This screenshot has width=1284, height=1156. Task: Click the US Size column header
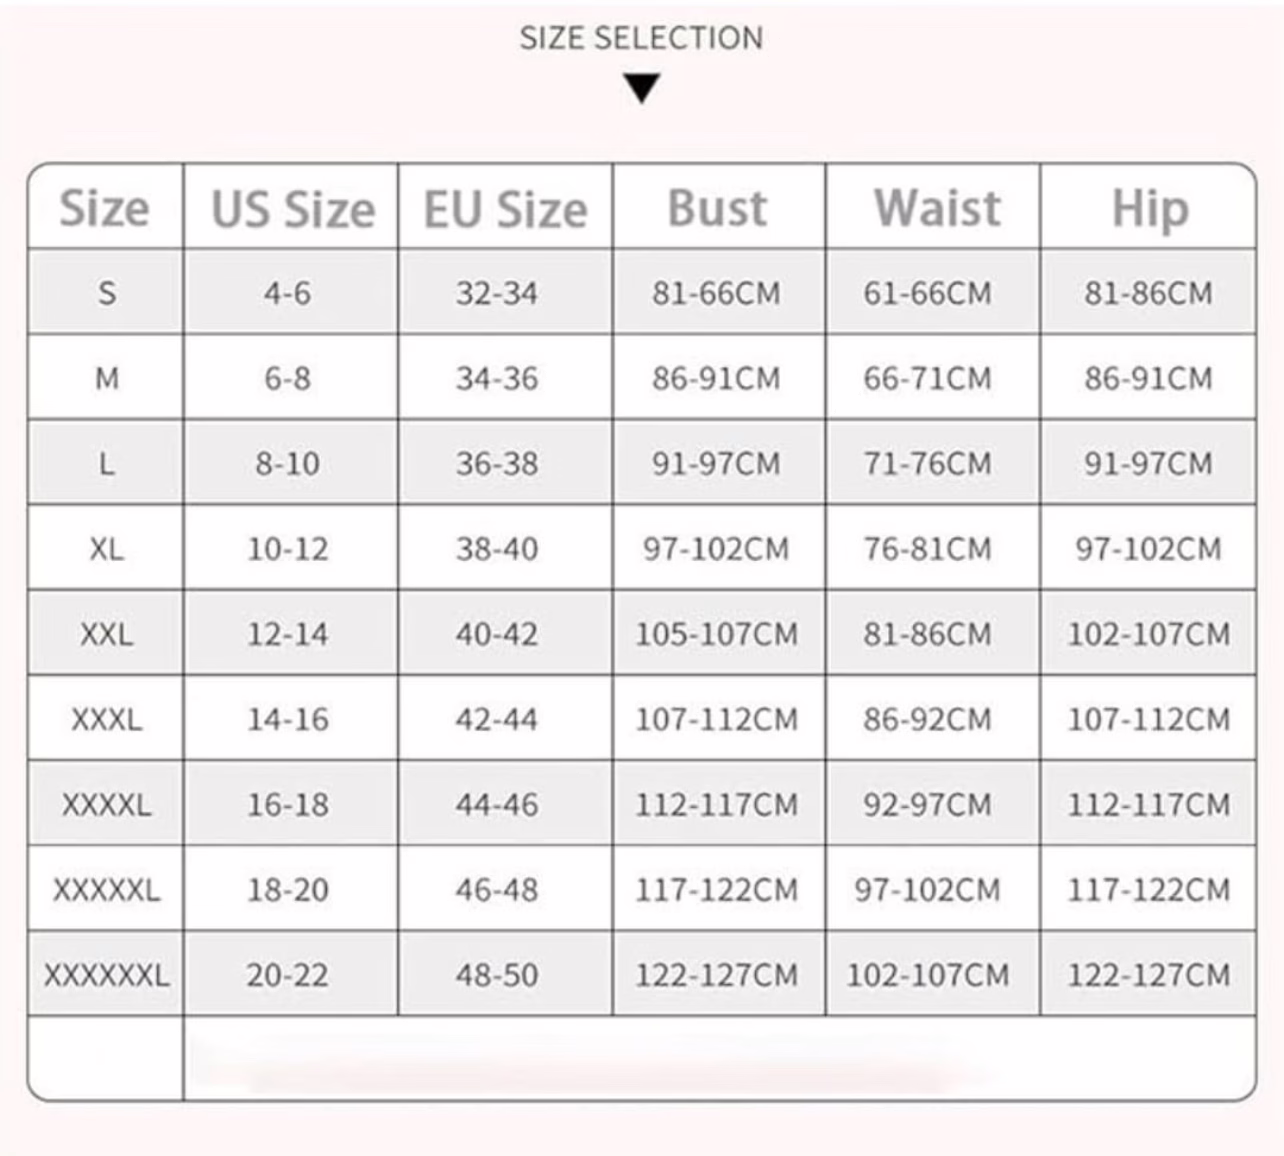pos(292,210)
